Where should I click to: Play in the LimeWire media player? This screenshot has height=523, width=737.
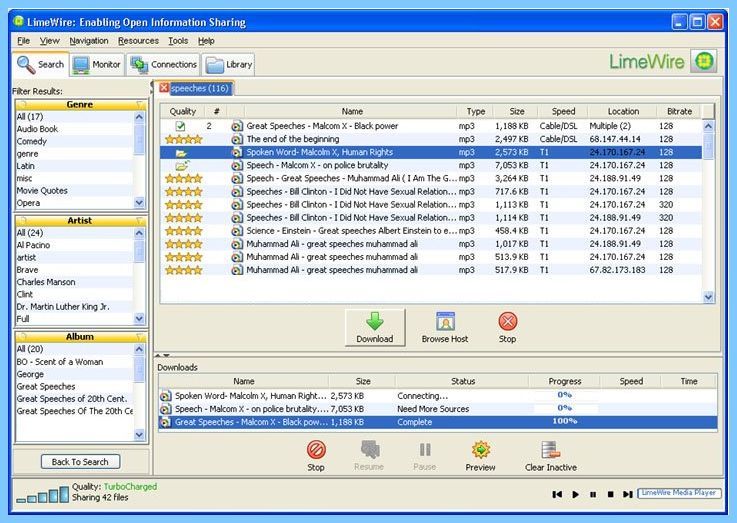pos(575,494)
